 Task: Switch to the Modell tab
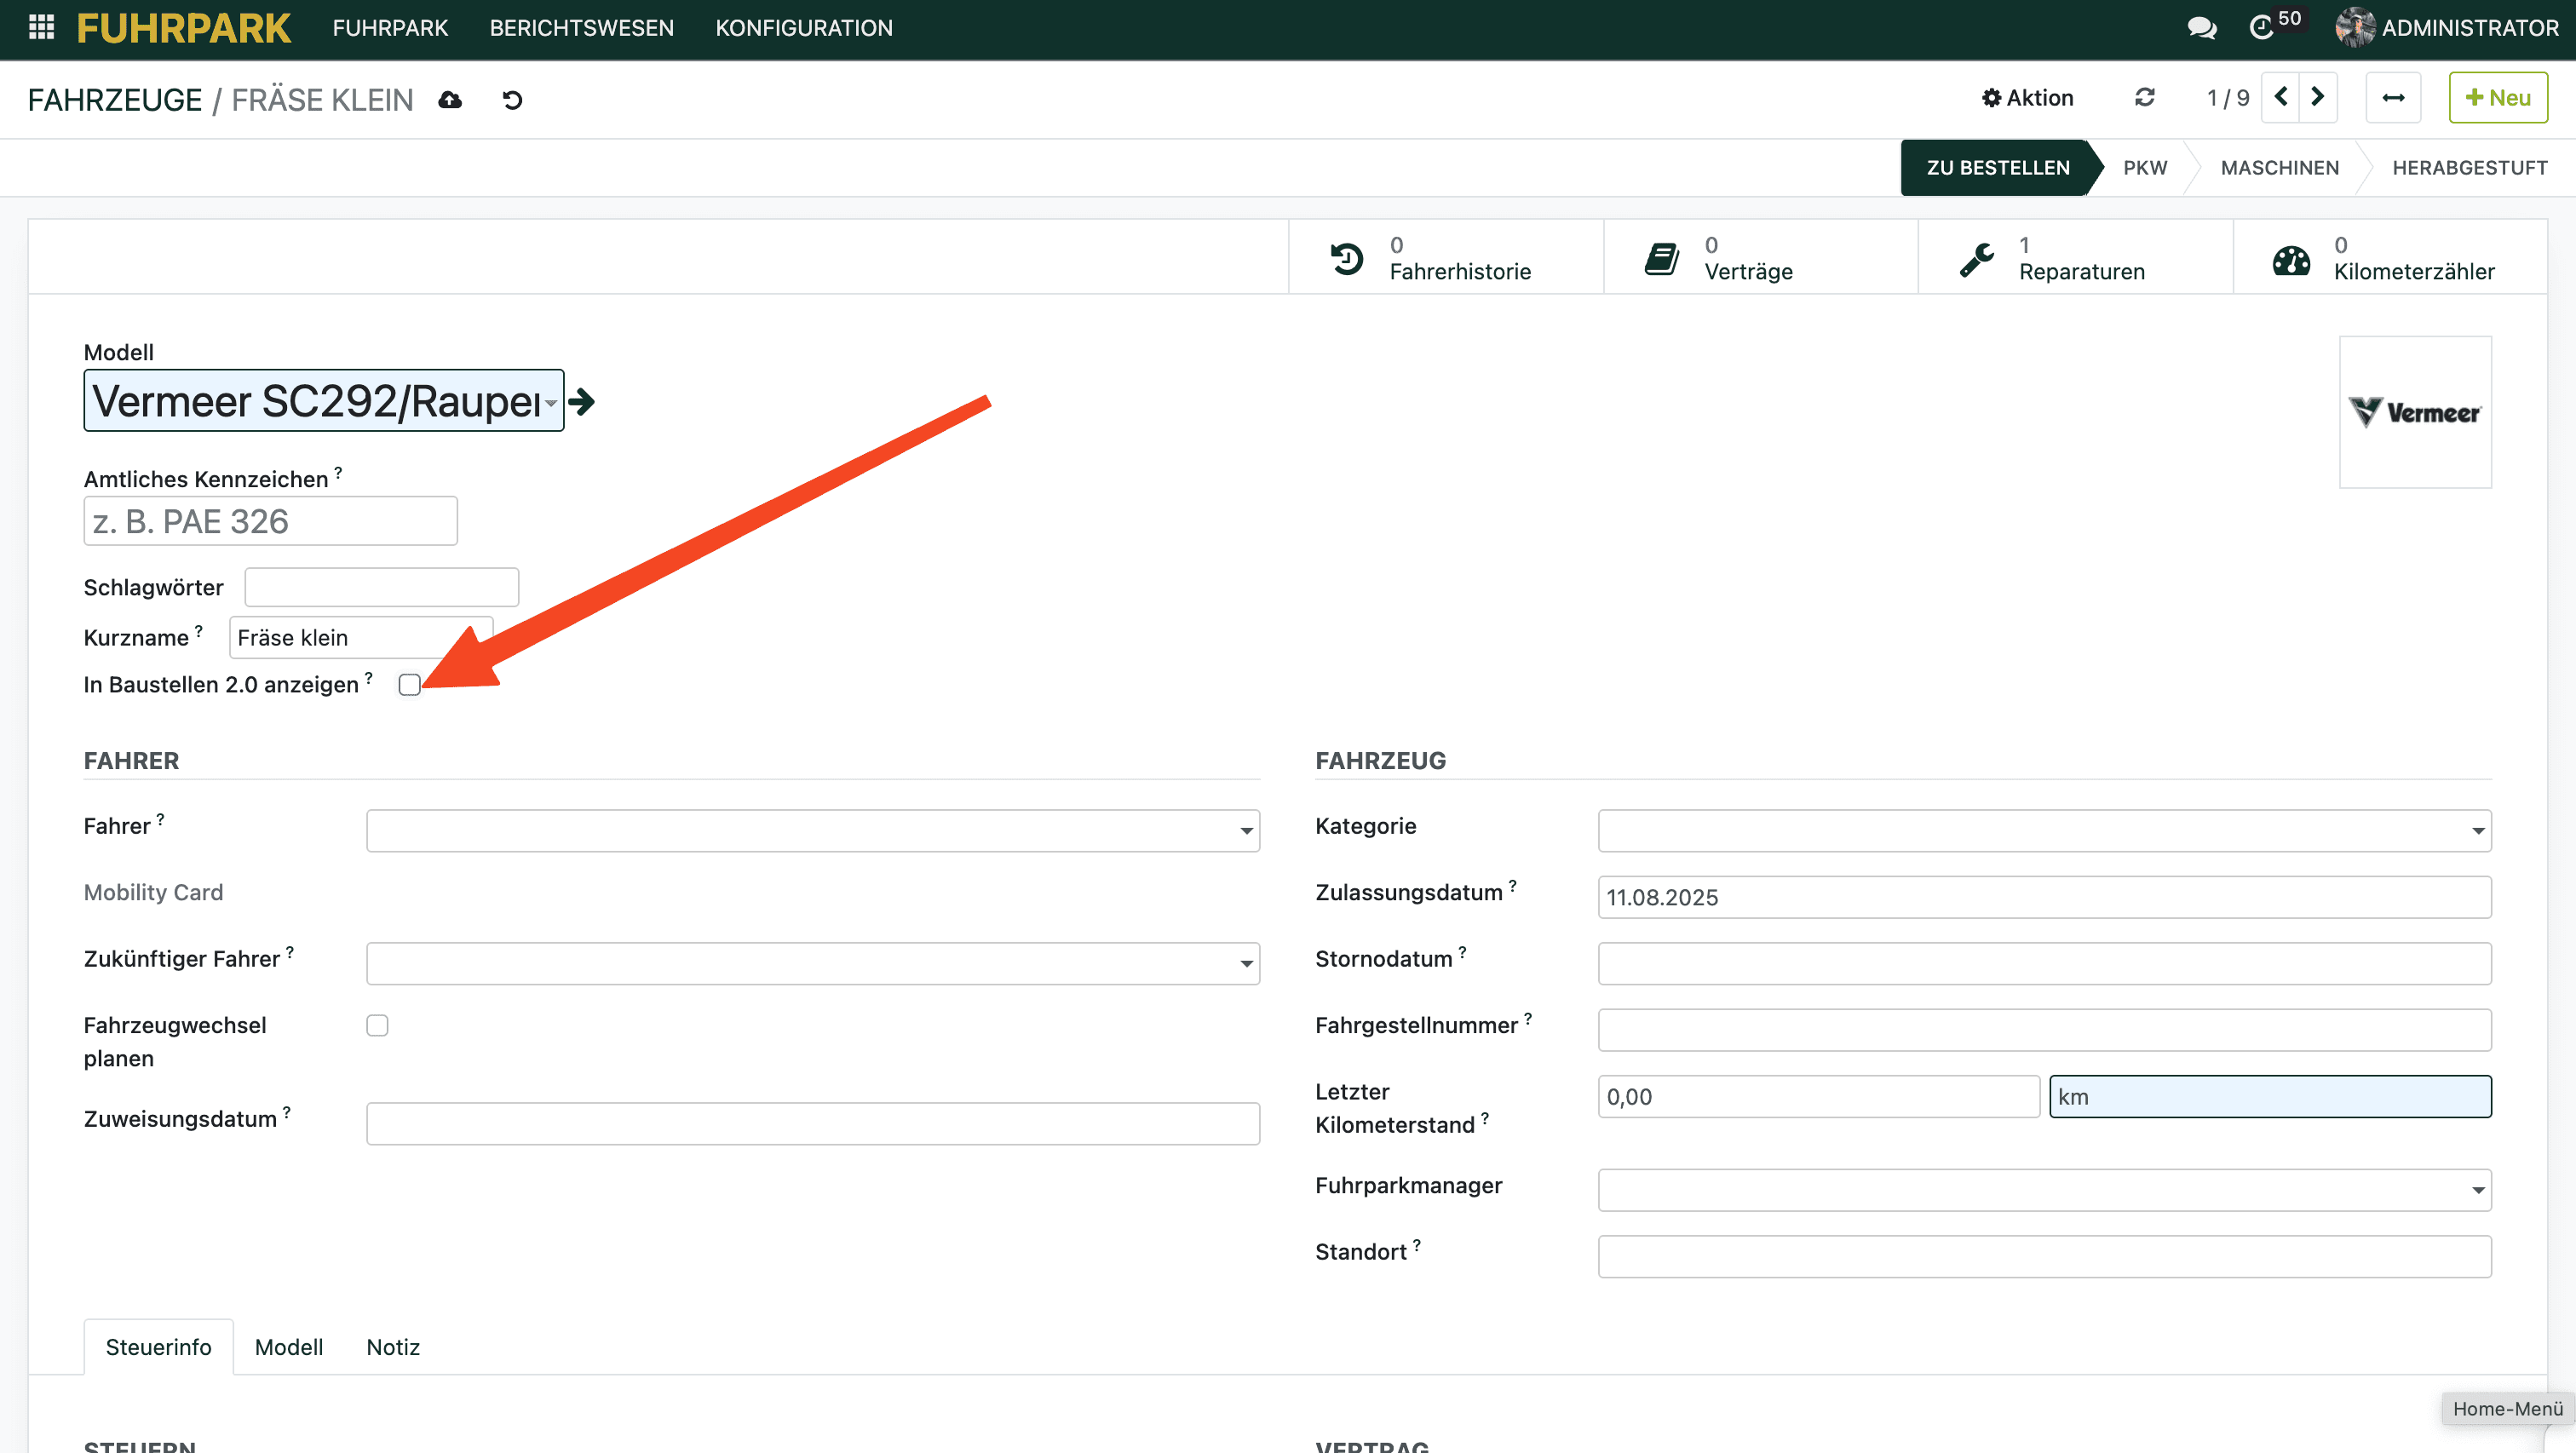click(288, 1347)
